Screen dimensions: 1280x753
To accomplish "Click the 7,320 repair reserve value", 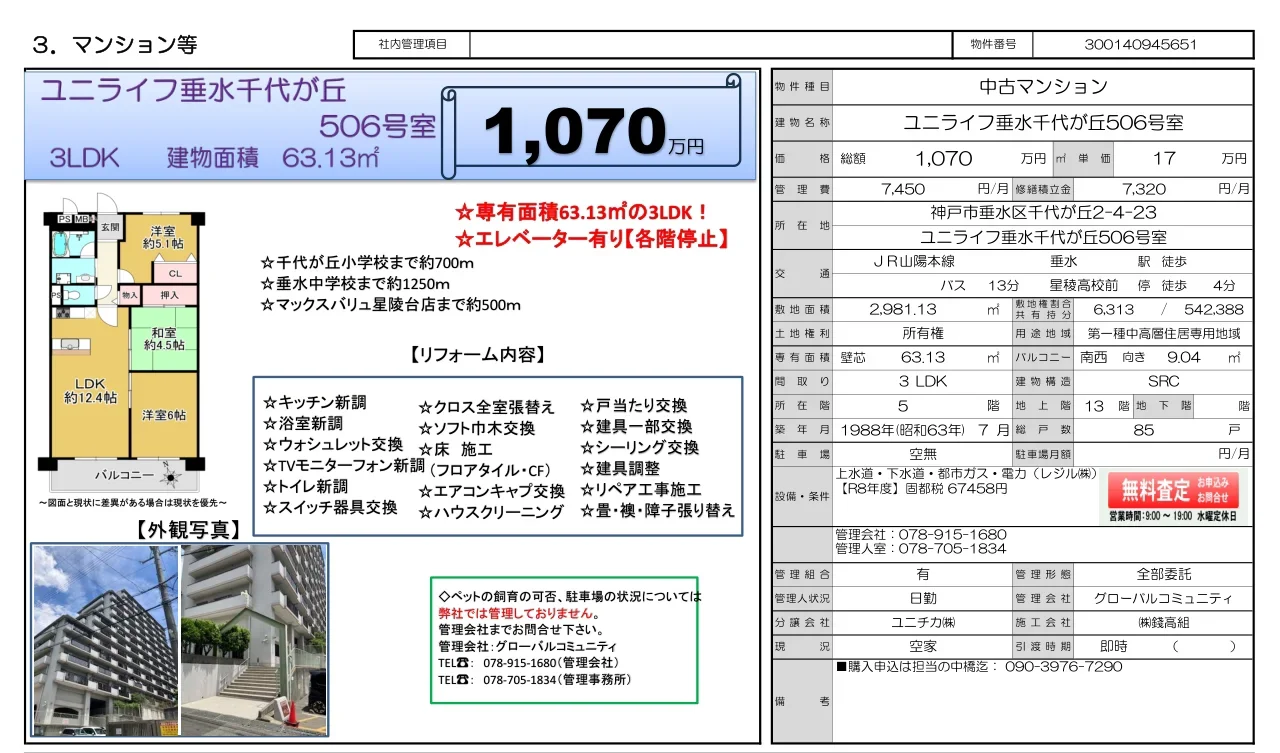I will point(1144,188).
